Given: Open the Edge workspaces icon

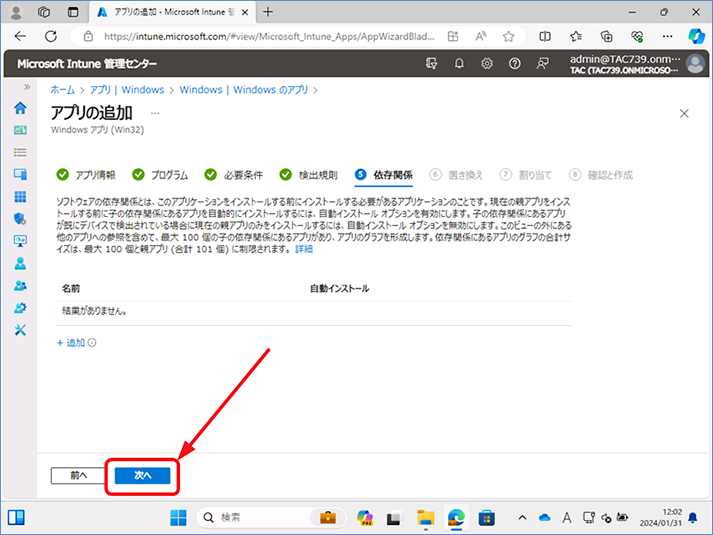Looking at the screenshot, I should (x=44, y=12).
